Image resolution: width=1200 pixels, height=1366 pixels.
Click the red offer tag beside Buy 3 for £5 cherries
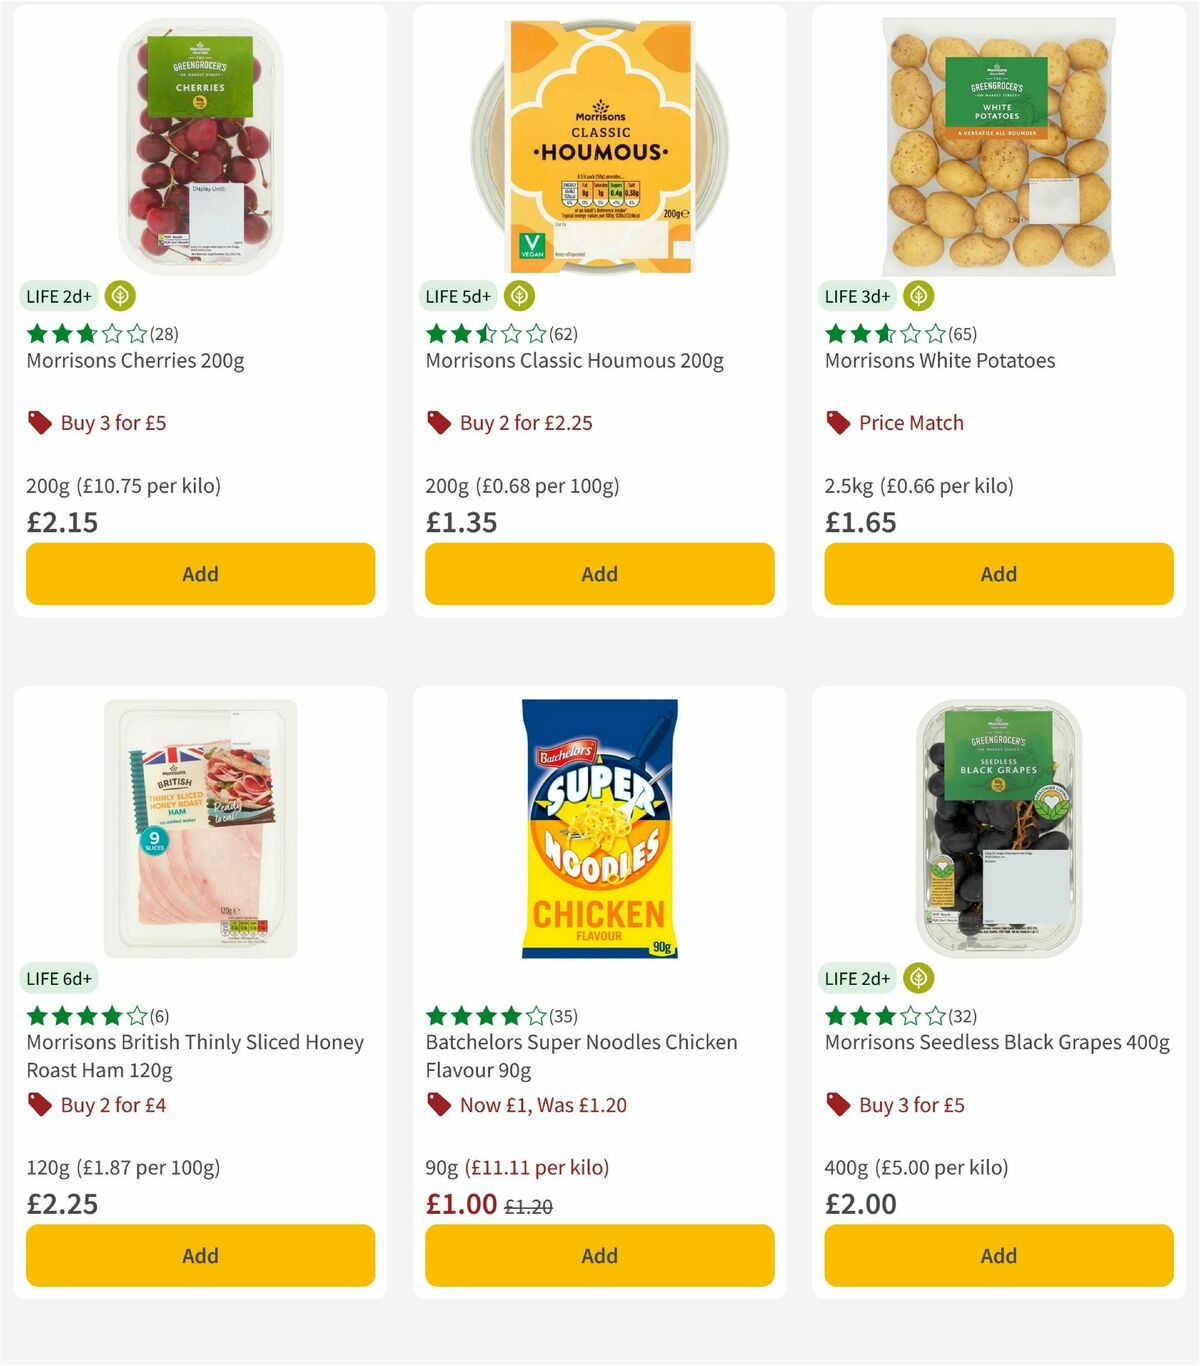point(39,422)
